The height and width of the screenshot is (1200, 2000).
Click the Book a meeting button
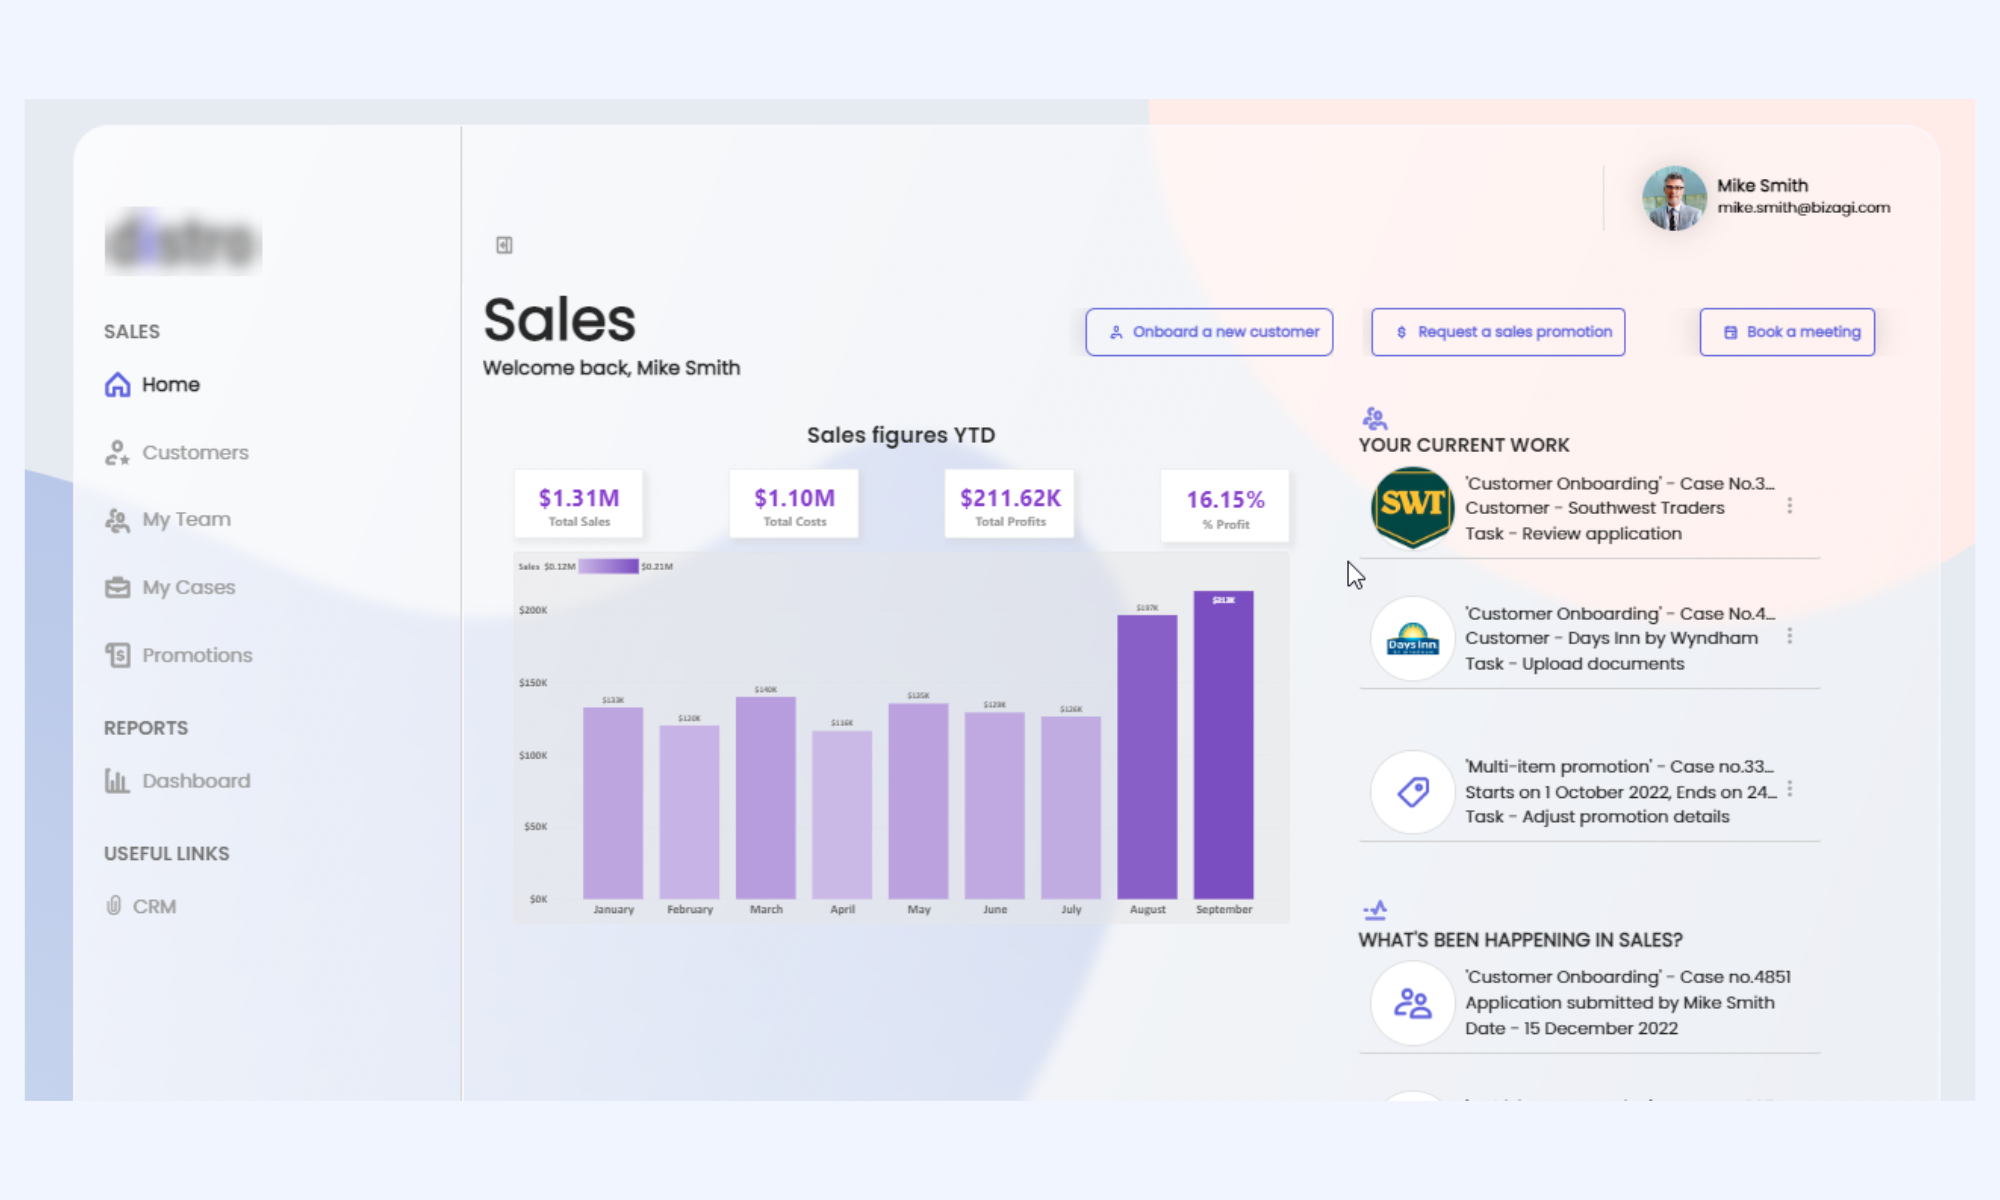[x=1787, y=332]
